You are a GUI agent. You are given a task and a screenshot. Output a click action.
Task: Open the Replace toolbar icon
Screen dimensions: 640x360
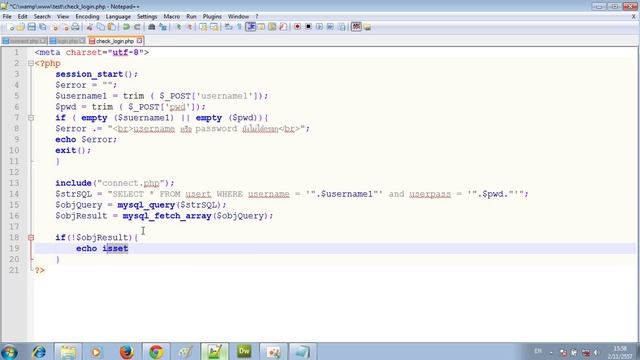click(x=163, y=27)
